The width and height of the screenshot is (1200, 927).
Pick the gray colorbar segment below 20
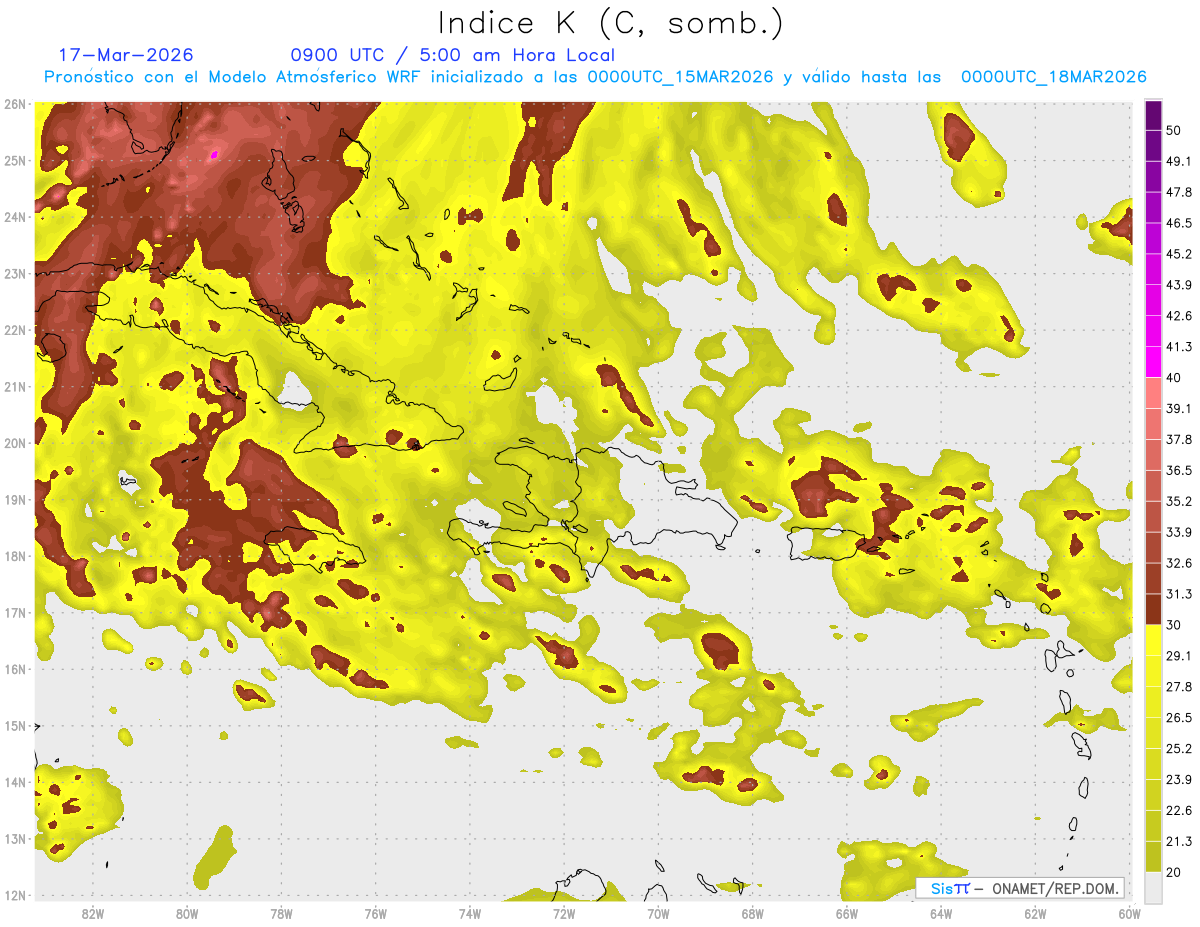pos(1153,886)
